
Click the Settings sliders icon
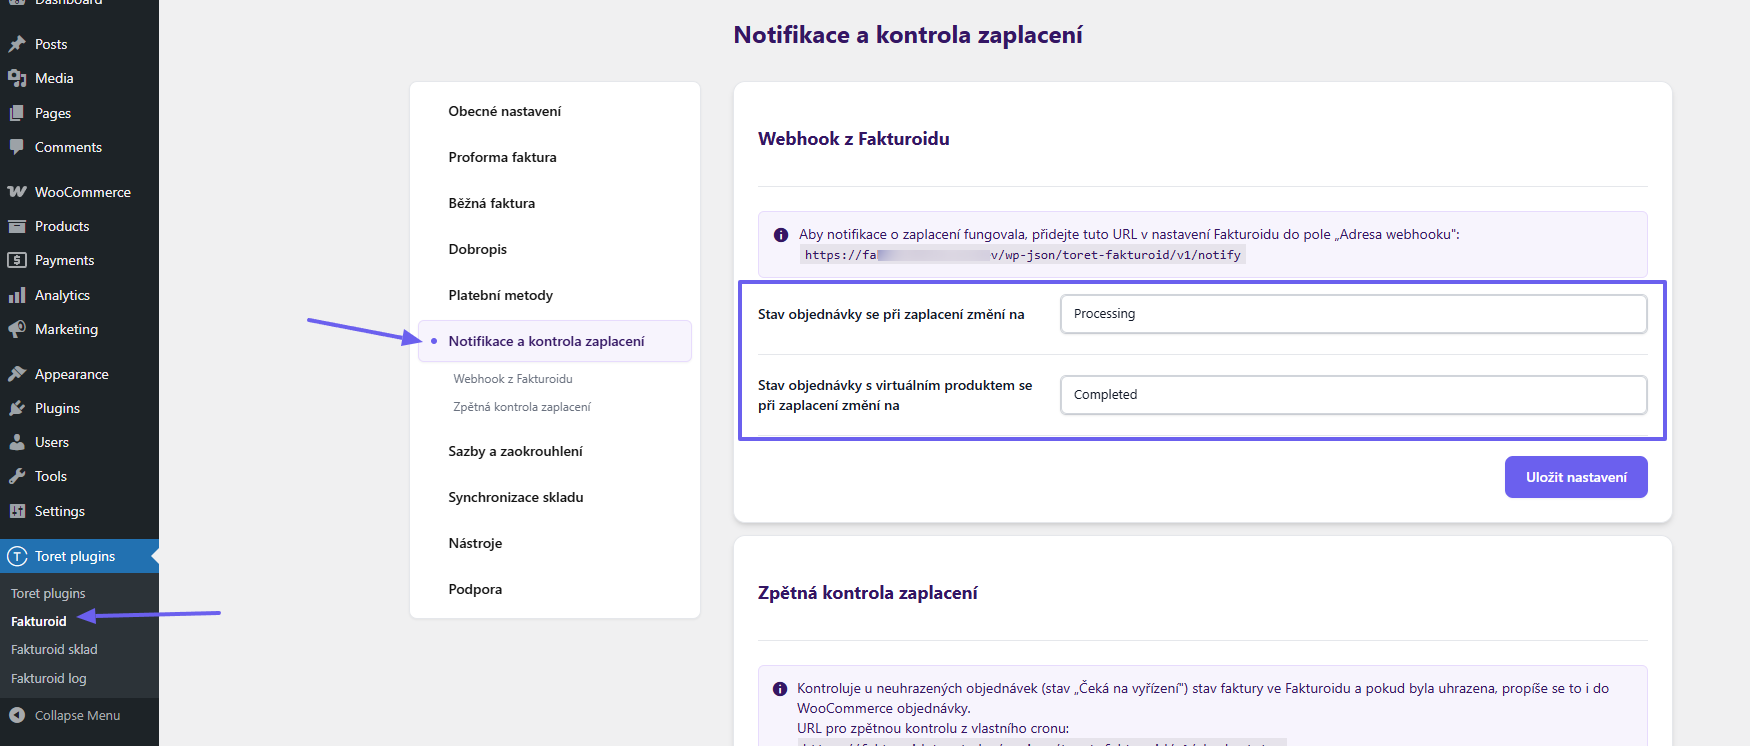click(x=17, y=511)
